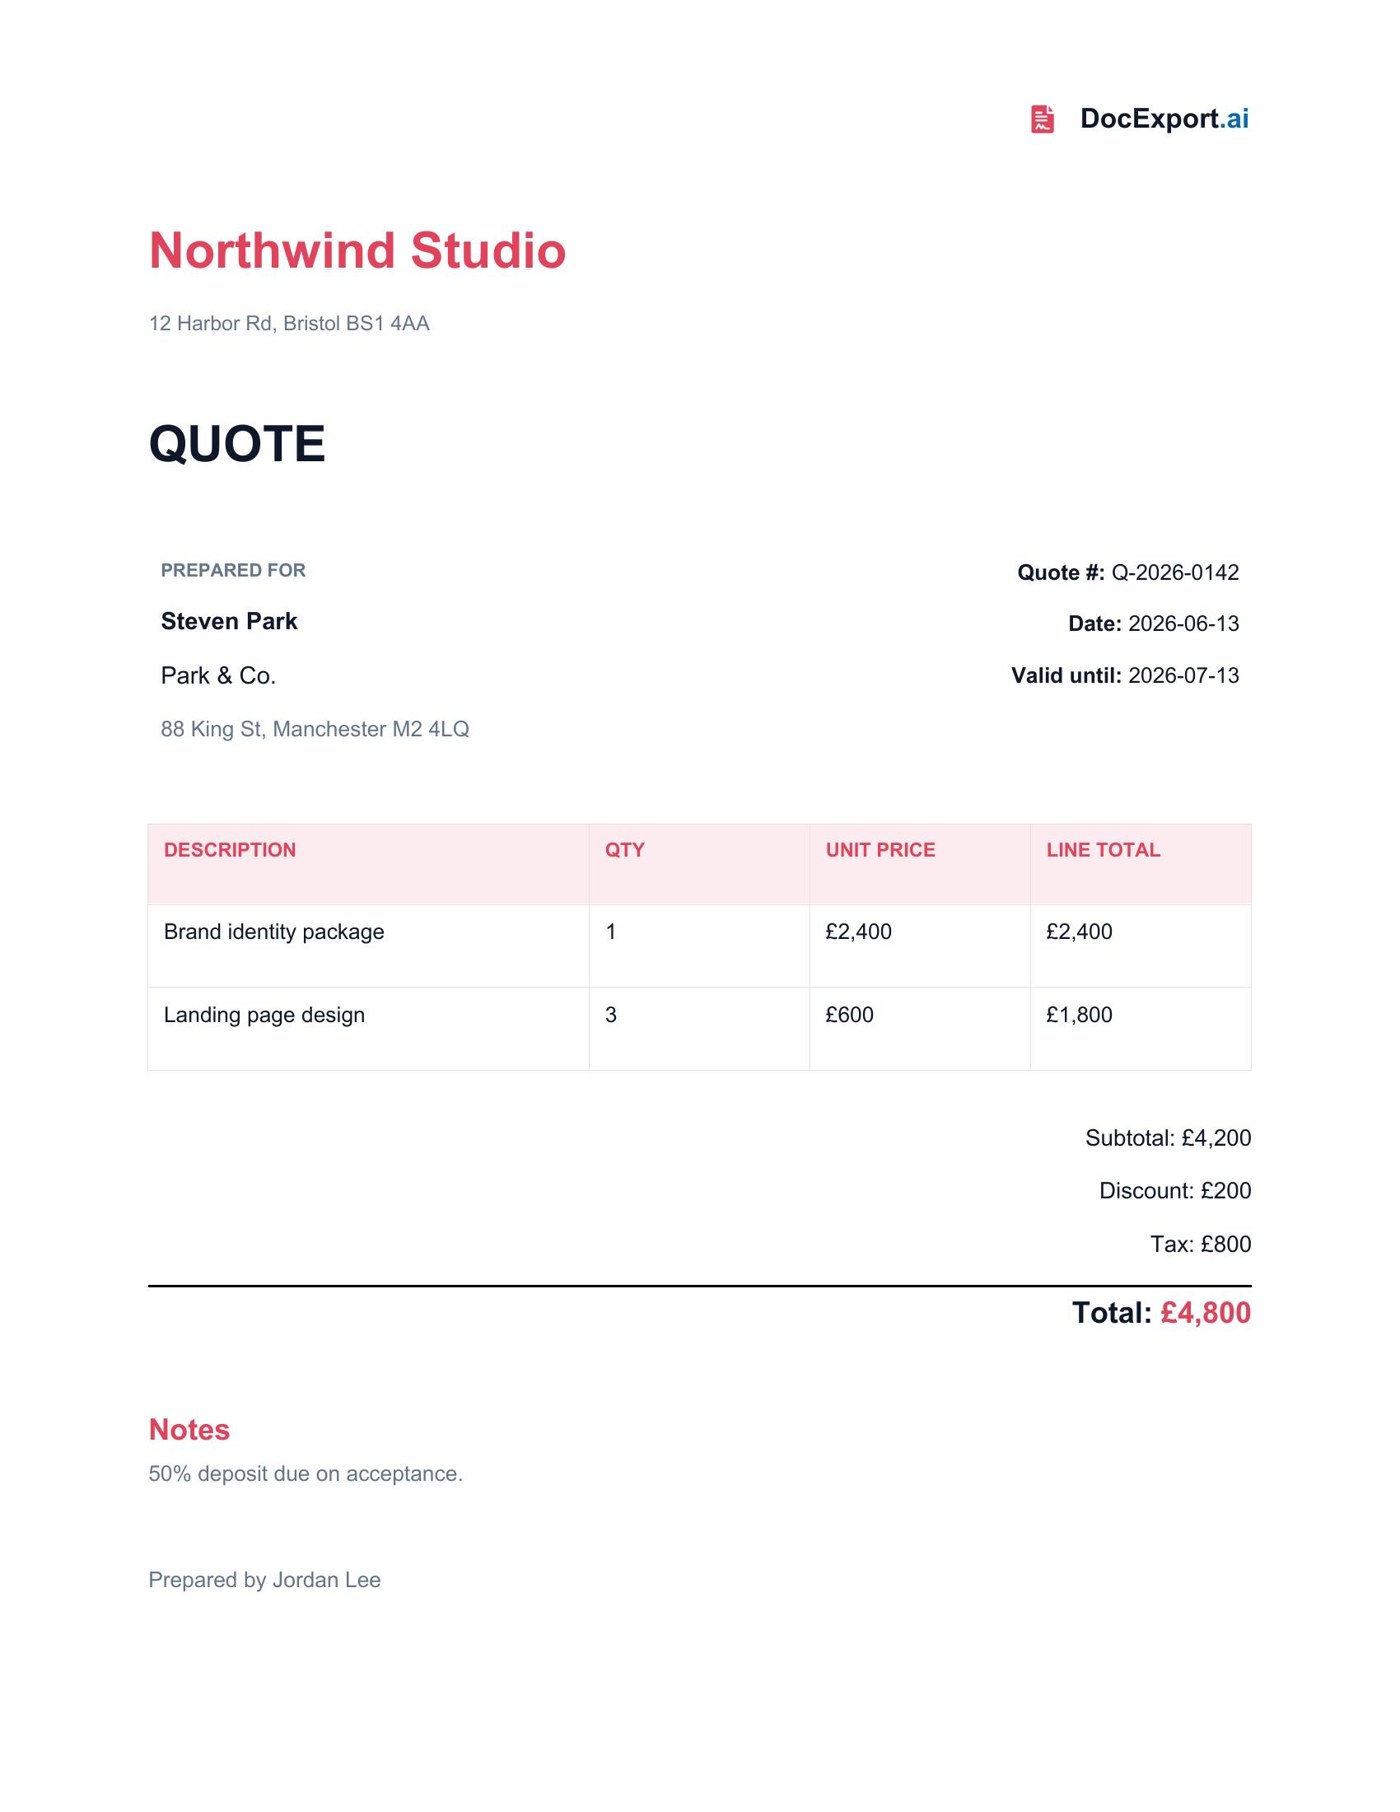Click the Valid until date 2026-07-13
The height and width of the screenshot is (1812, 1400).
[x=1183, y=676]
